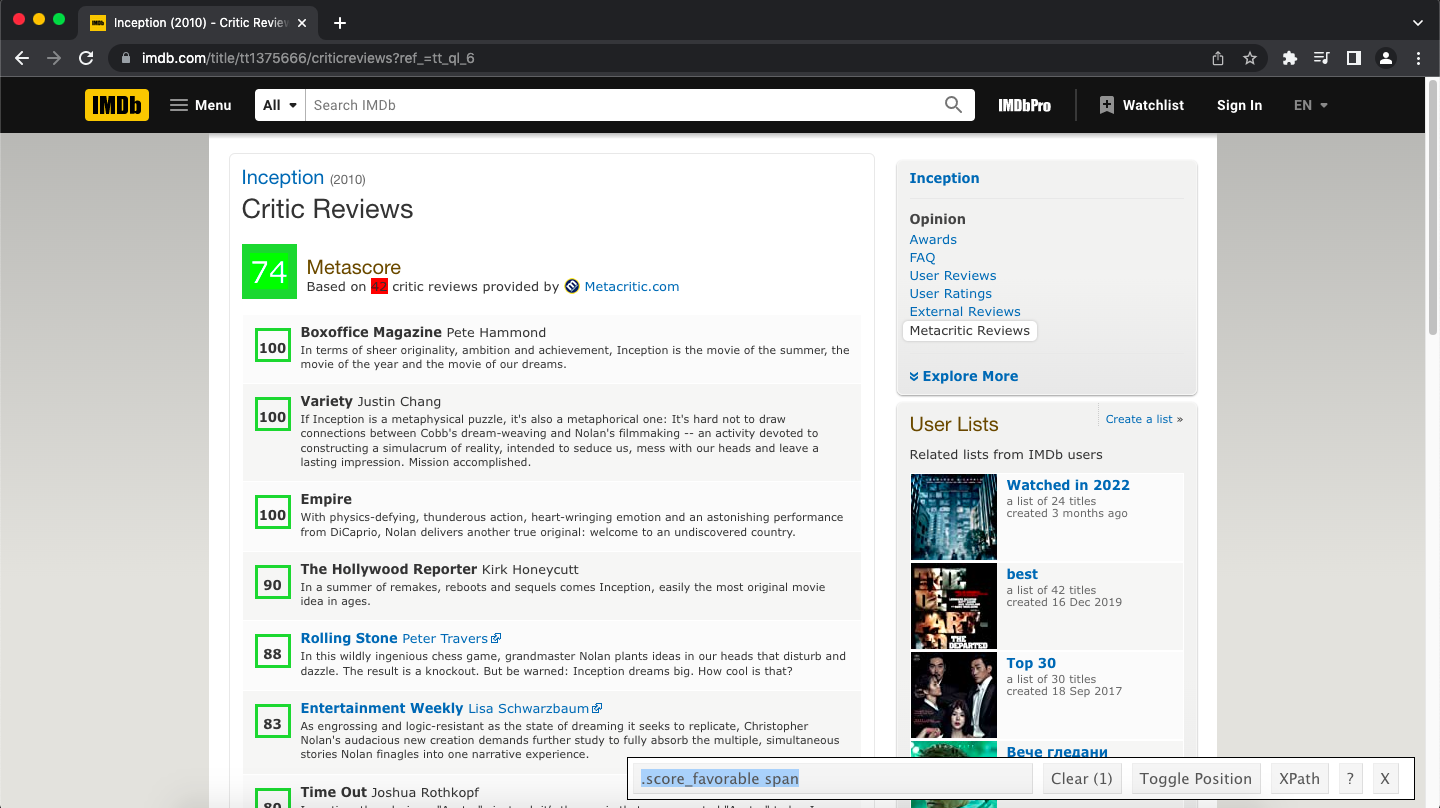This screenshot has height=808, width=1440.
Task: Open Peter Travers reviewer link
Action: [445, 638]
